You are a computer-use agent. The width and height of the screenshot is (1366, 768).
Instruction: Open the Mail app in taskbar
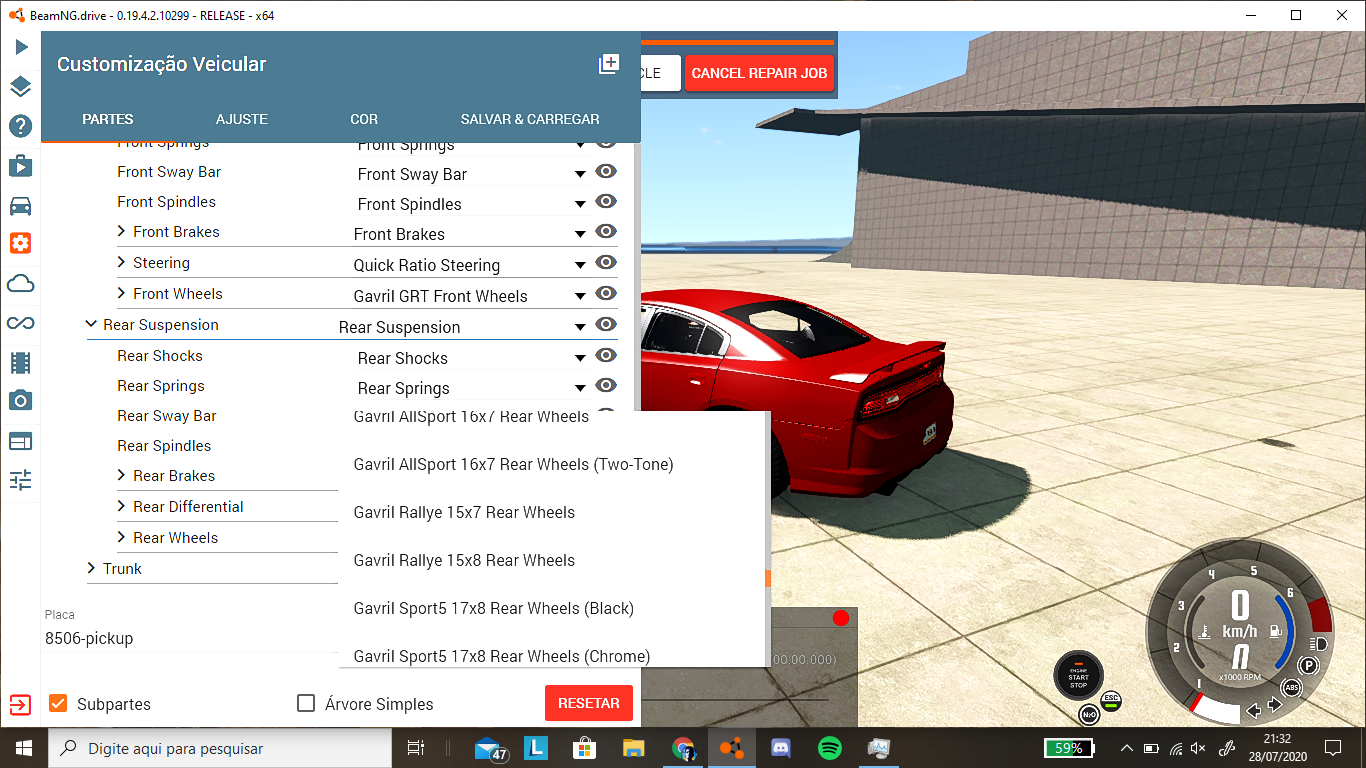pos(490,748)
